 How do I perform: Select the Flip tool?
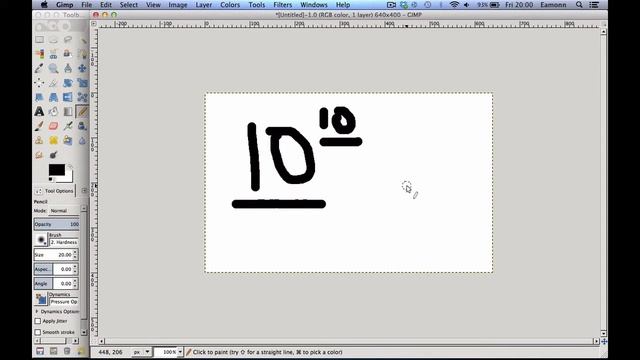coord(68,97)
